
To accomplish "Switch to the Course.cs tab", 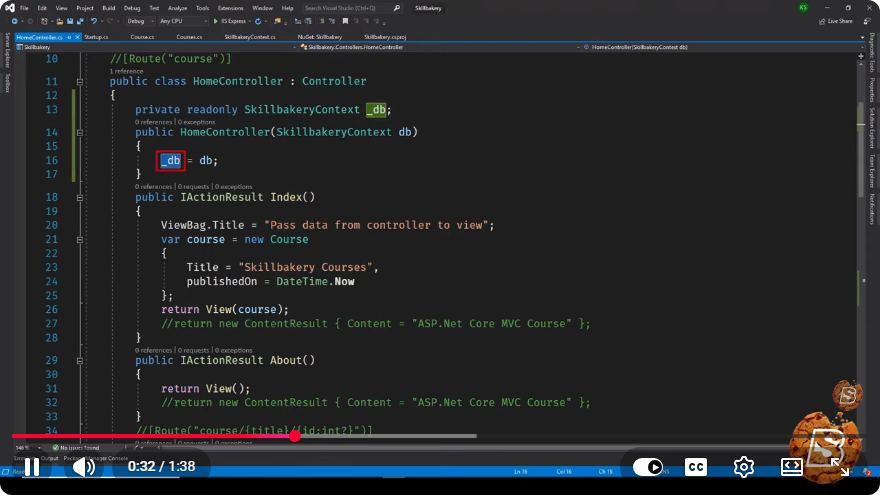I will [x=142, y=37].
